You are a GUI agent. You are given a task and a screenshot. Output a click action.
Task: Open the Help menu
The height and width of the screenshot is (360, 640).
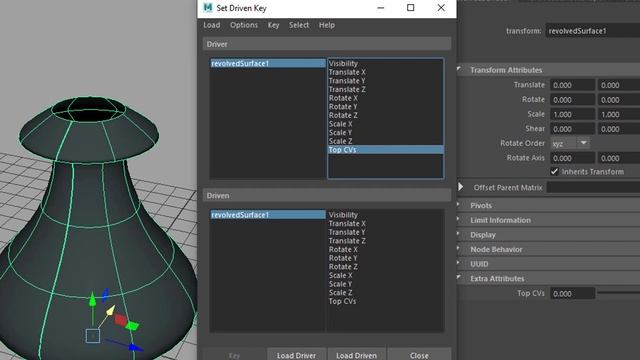pyautogui.click(x=327, y=25)
